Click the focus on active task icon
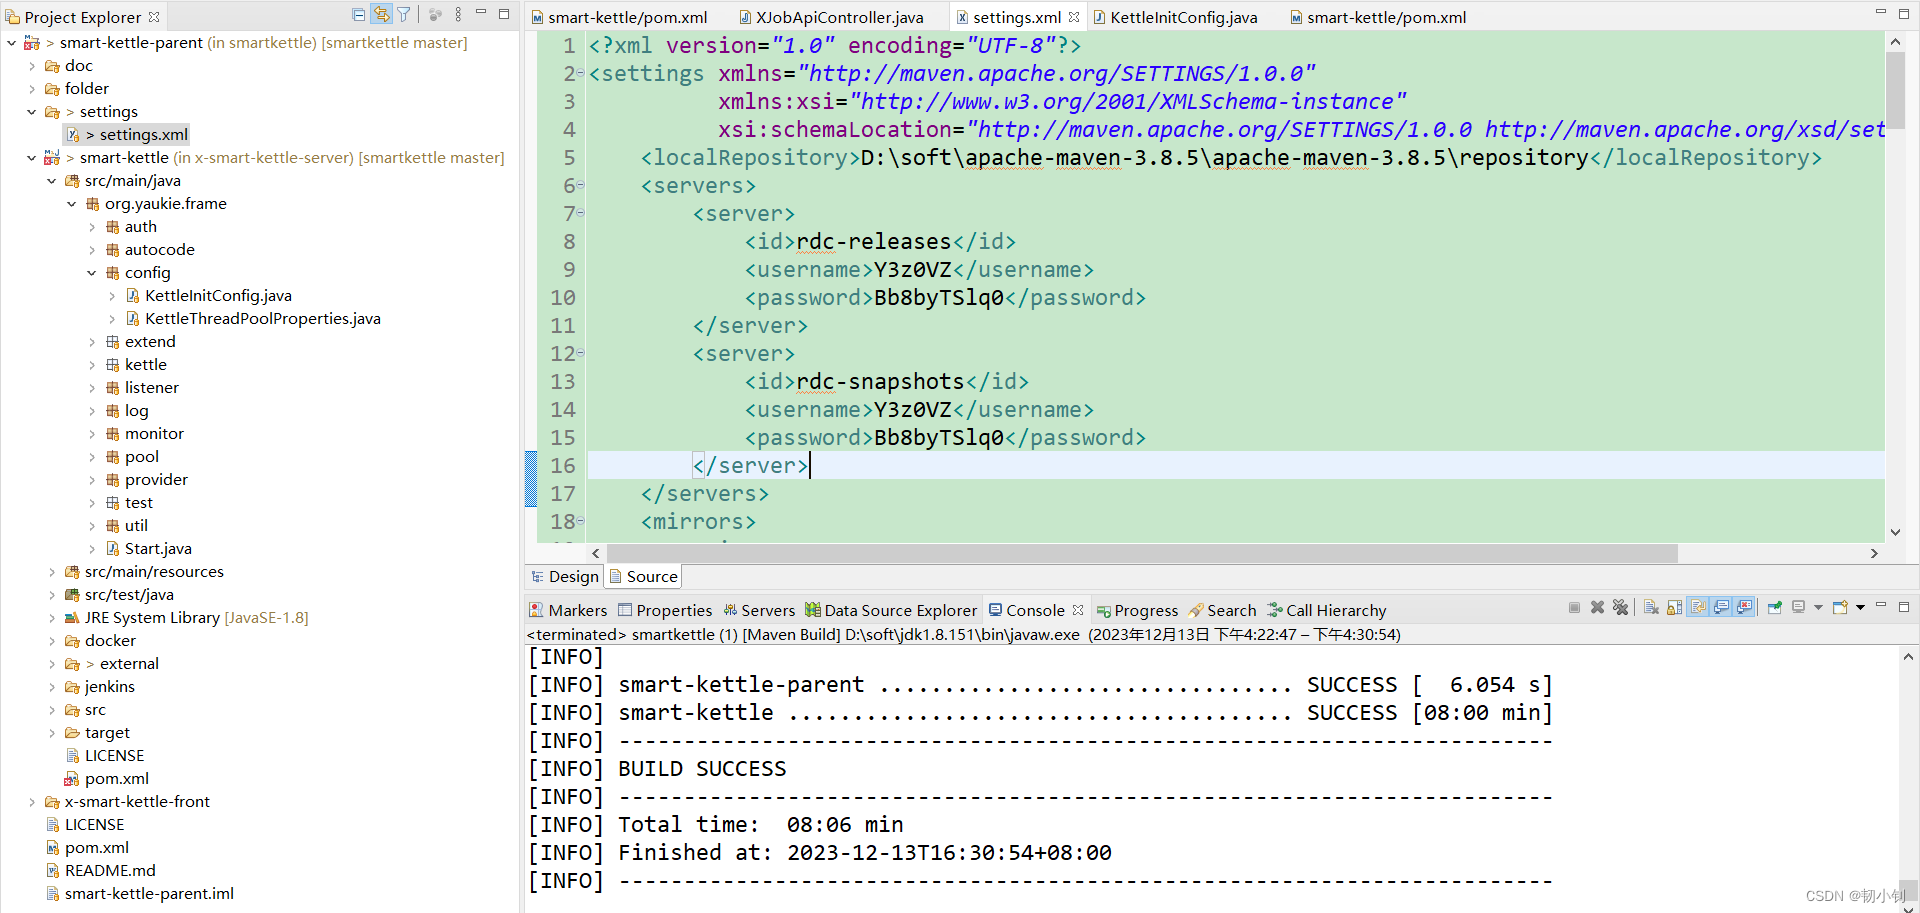The width and height of the screenshot is (1920, 913). (x=435, y=15)
